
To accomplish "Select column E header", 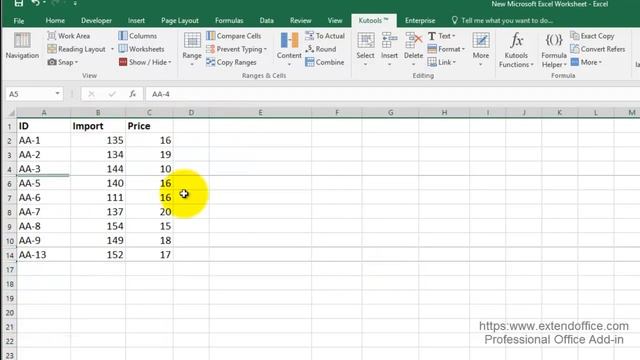I will click(260, 113).
